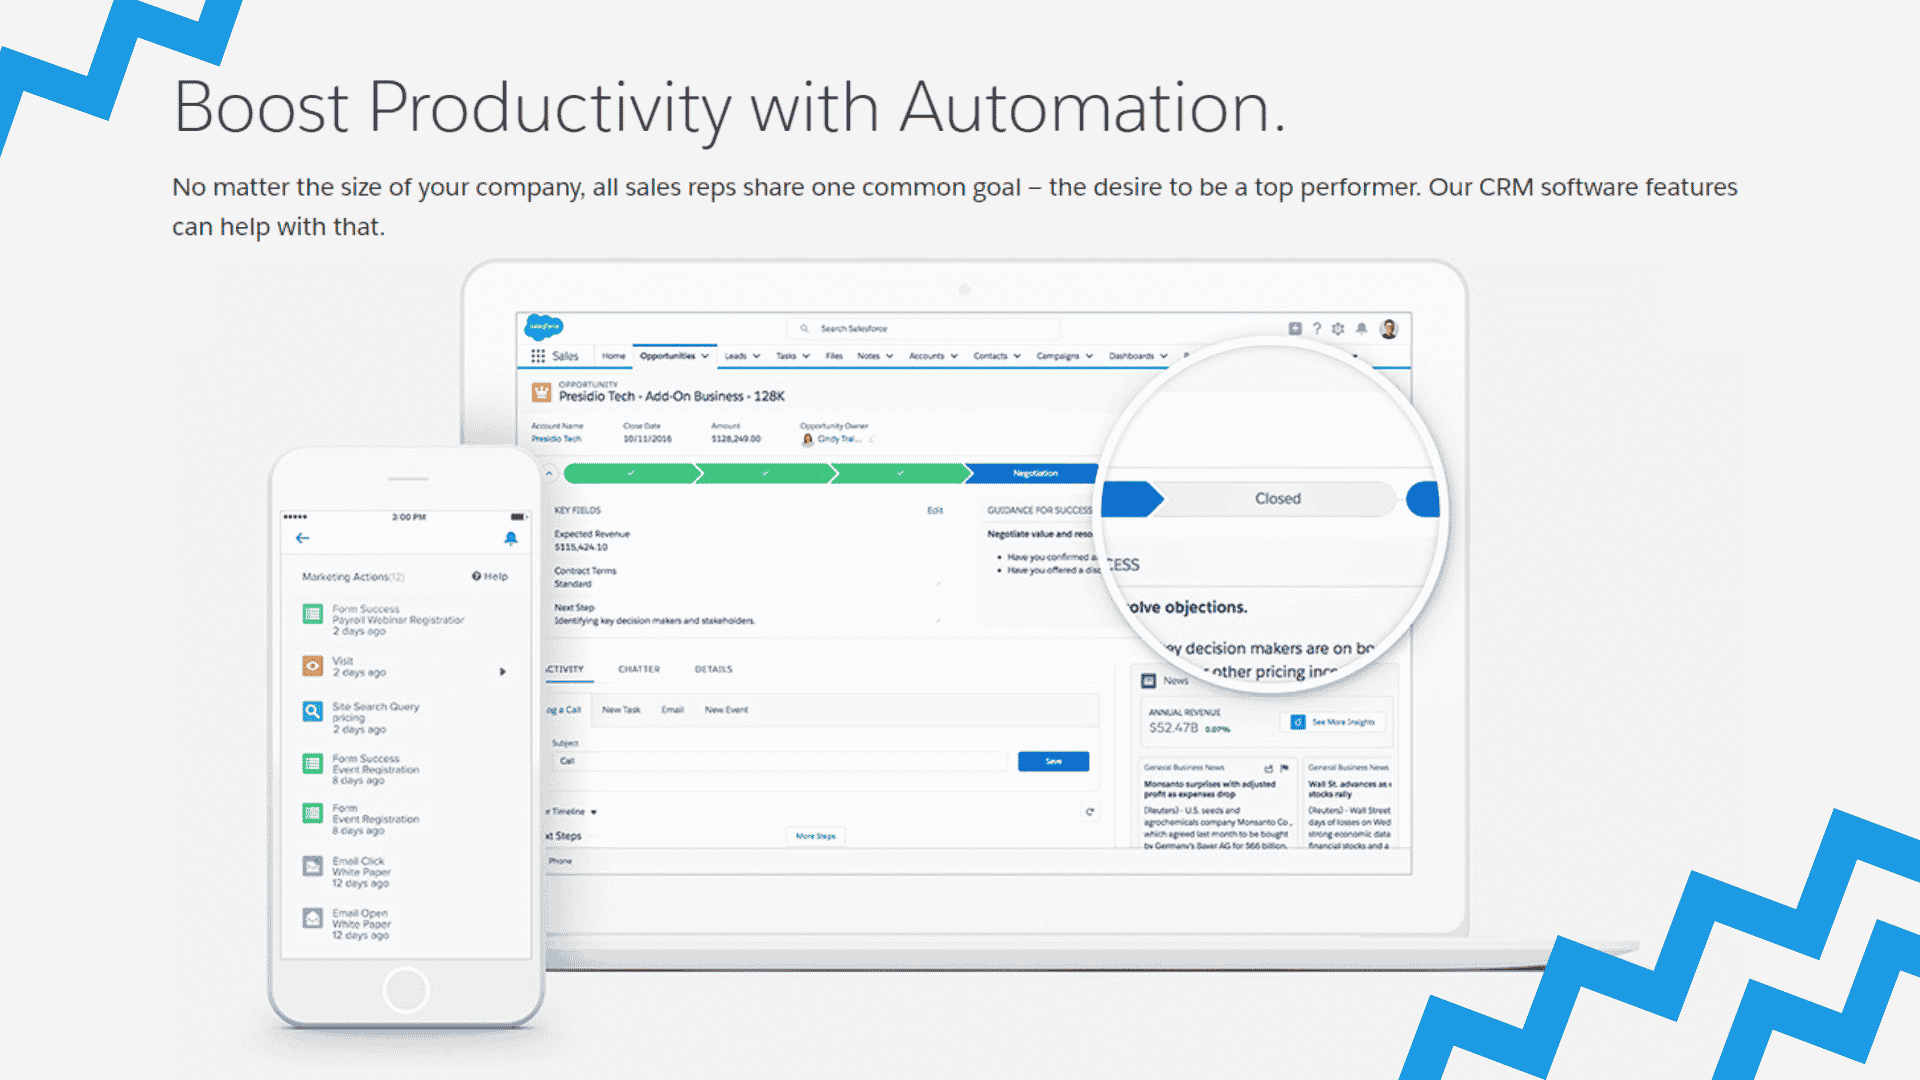Image resolution: width=1920 pixels, height=1080 pixels.
Task: Click the Salesforce cloud logo
Action: [544, 326]
